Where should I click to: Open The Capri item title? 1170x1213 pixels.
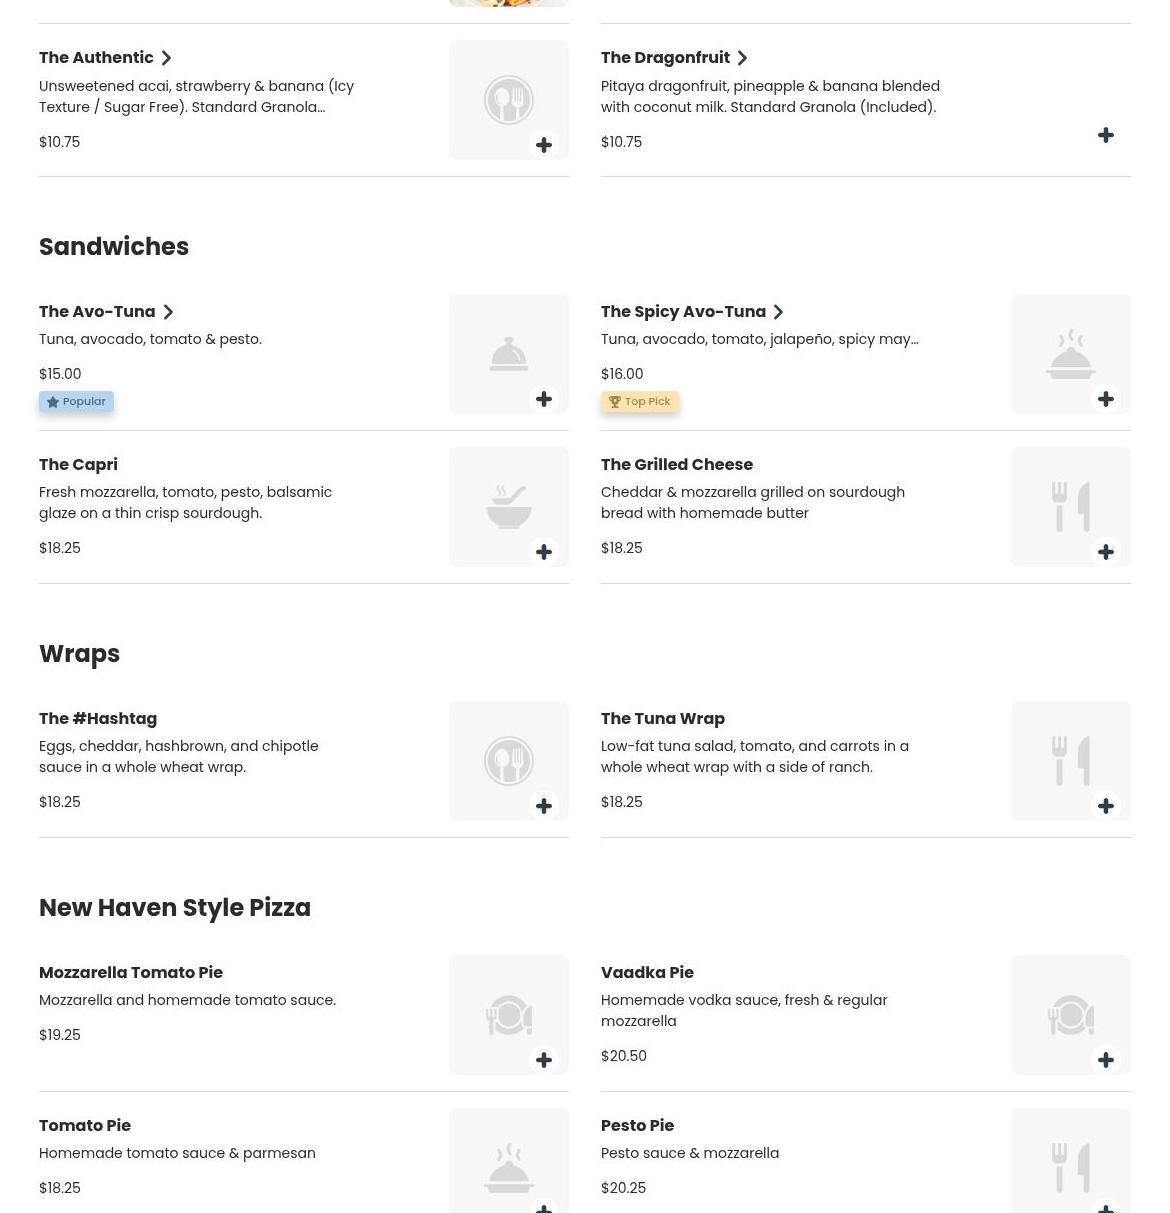(78, 465)
